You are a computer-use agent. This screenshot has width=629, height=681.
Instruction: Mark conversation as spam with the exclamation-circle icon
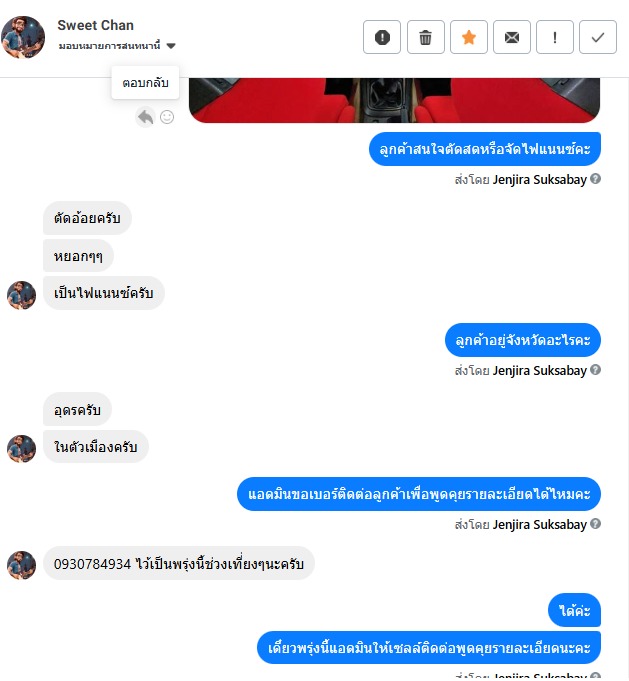coord(382,37)
